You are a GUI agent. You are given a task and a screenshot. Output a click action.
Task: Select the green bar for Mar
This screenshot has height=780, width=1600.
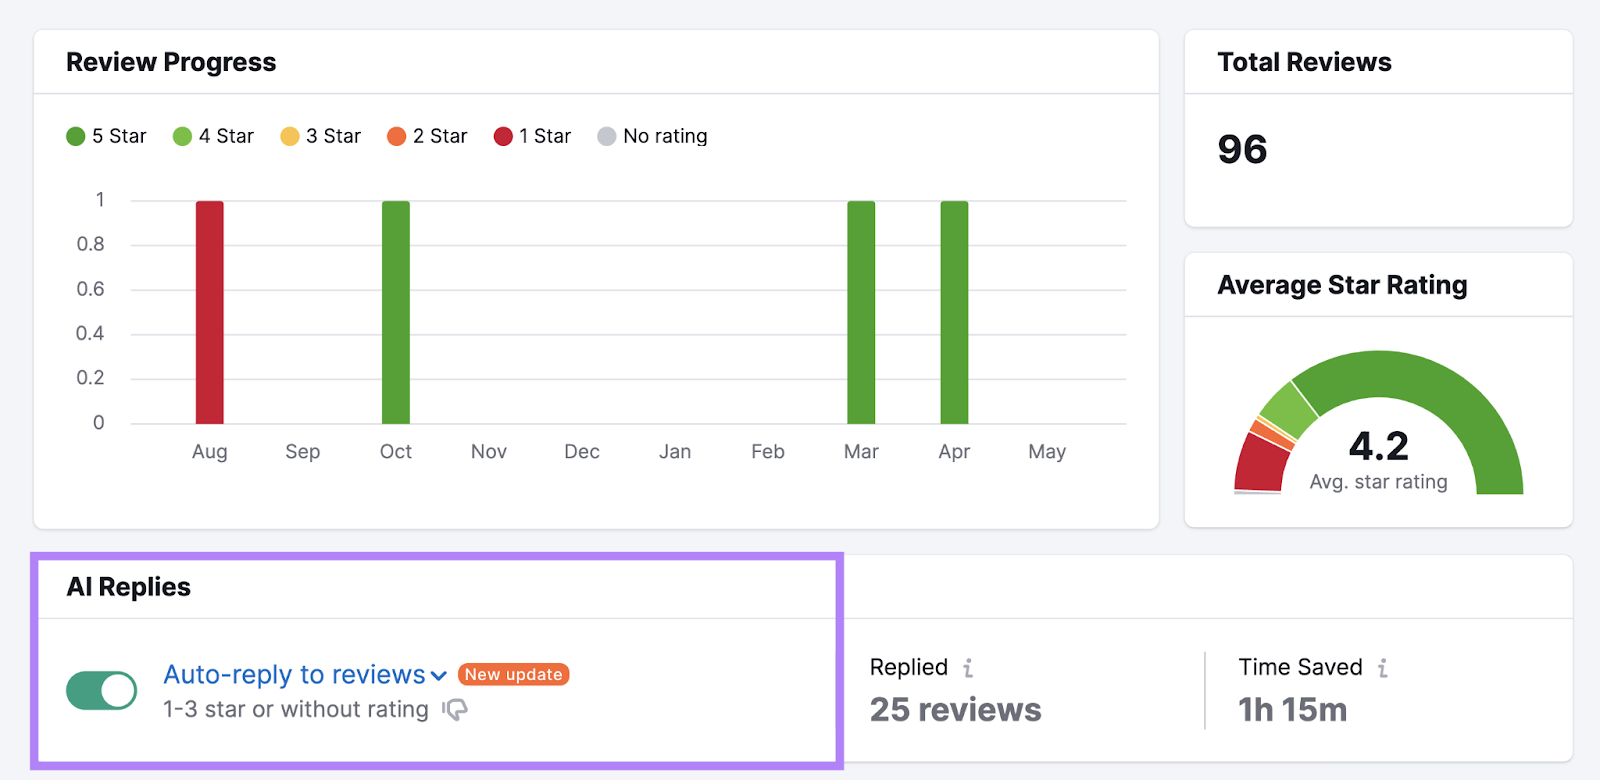point(861,312)
